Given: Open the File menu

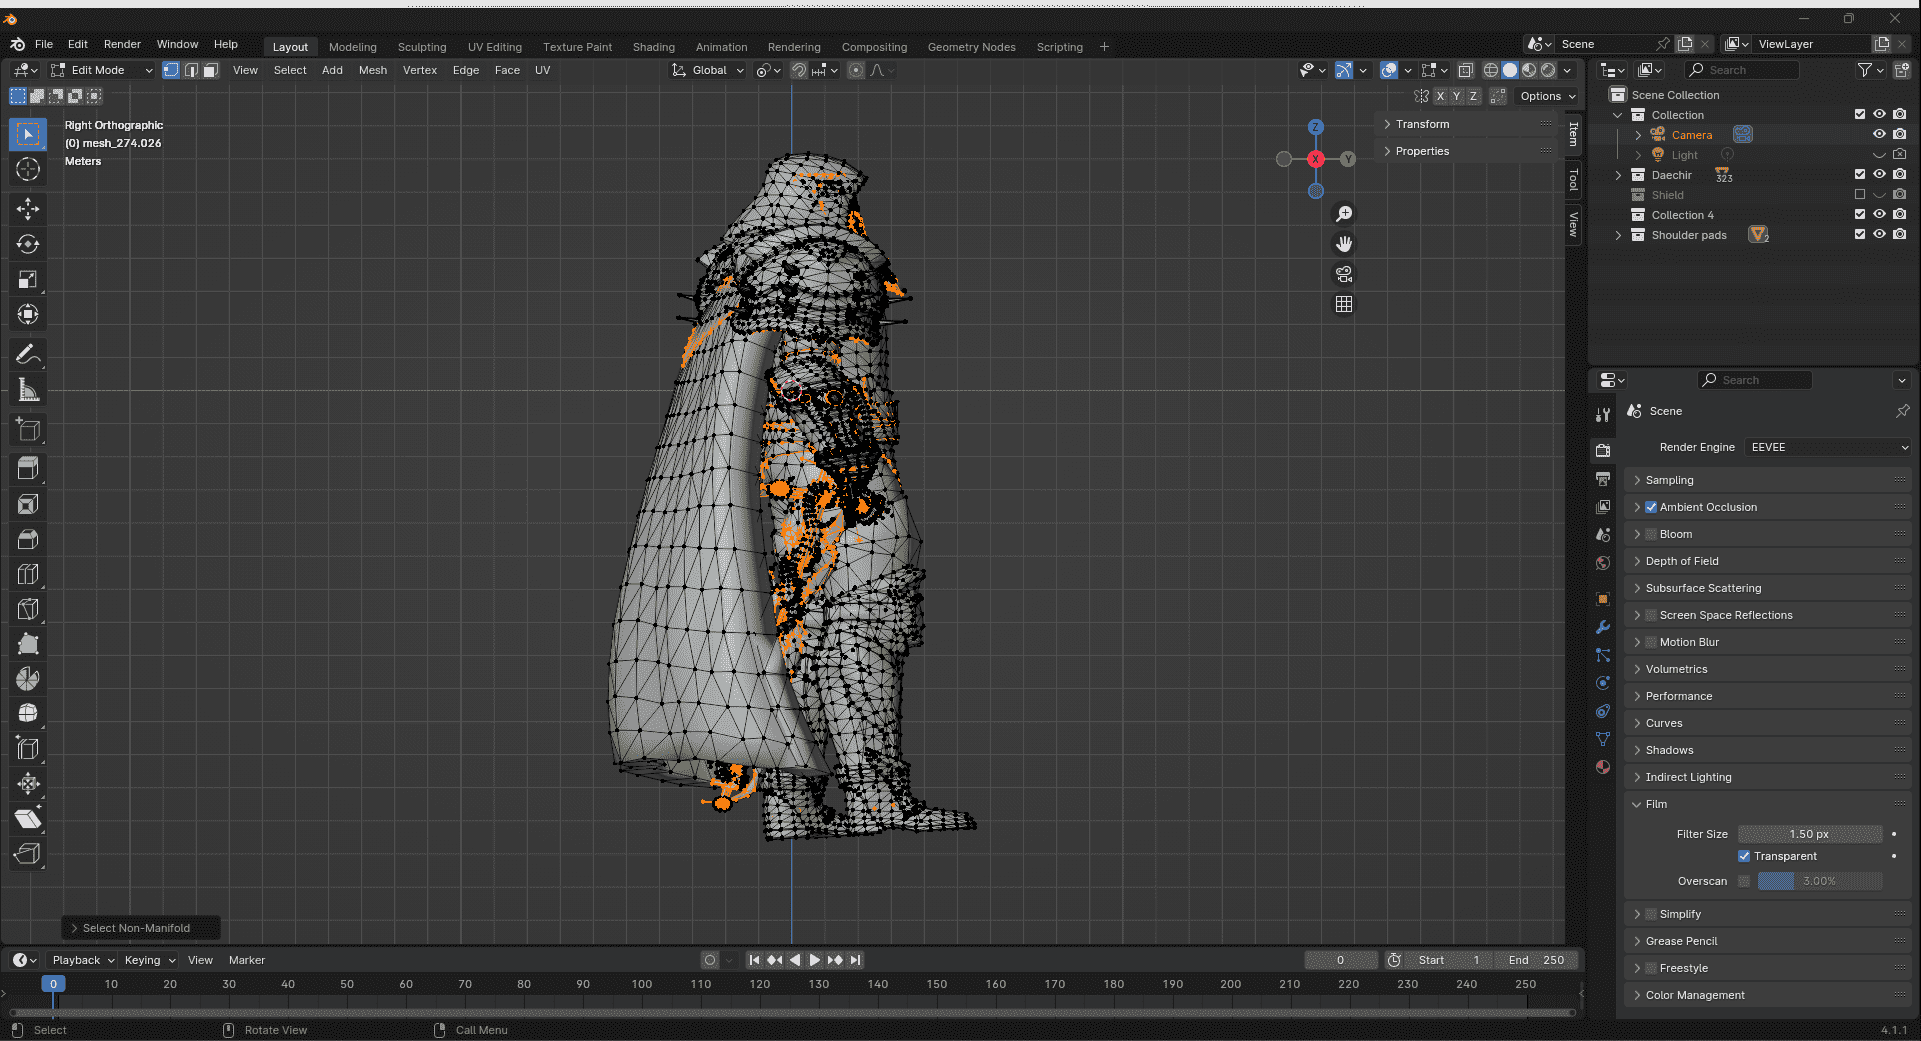Looking at the screenshot, I should (x=44, y=44).
